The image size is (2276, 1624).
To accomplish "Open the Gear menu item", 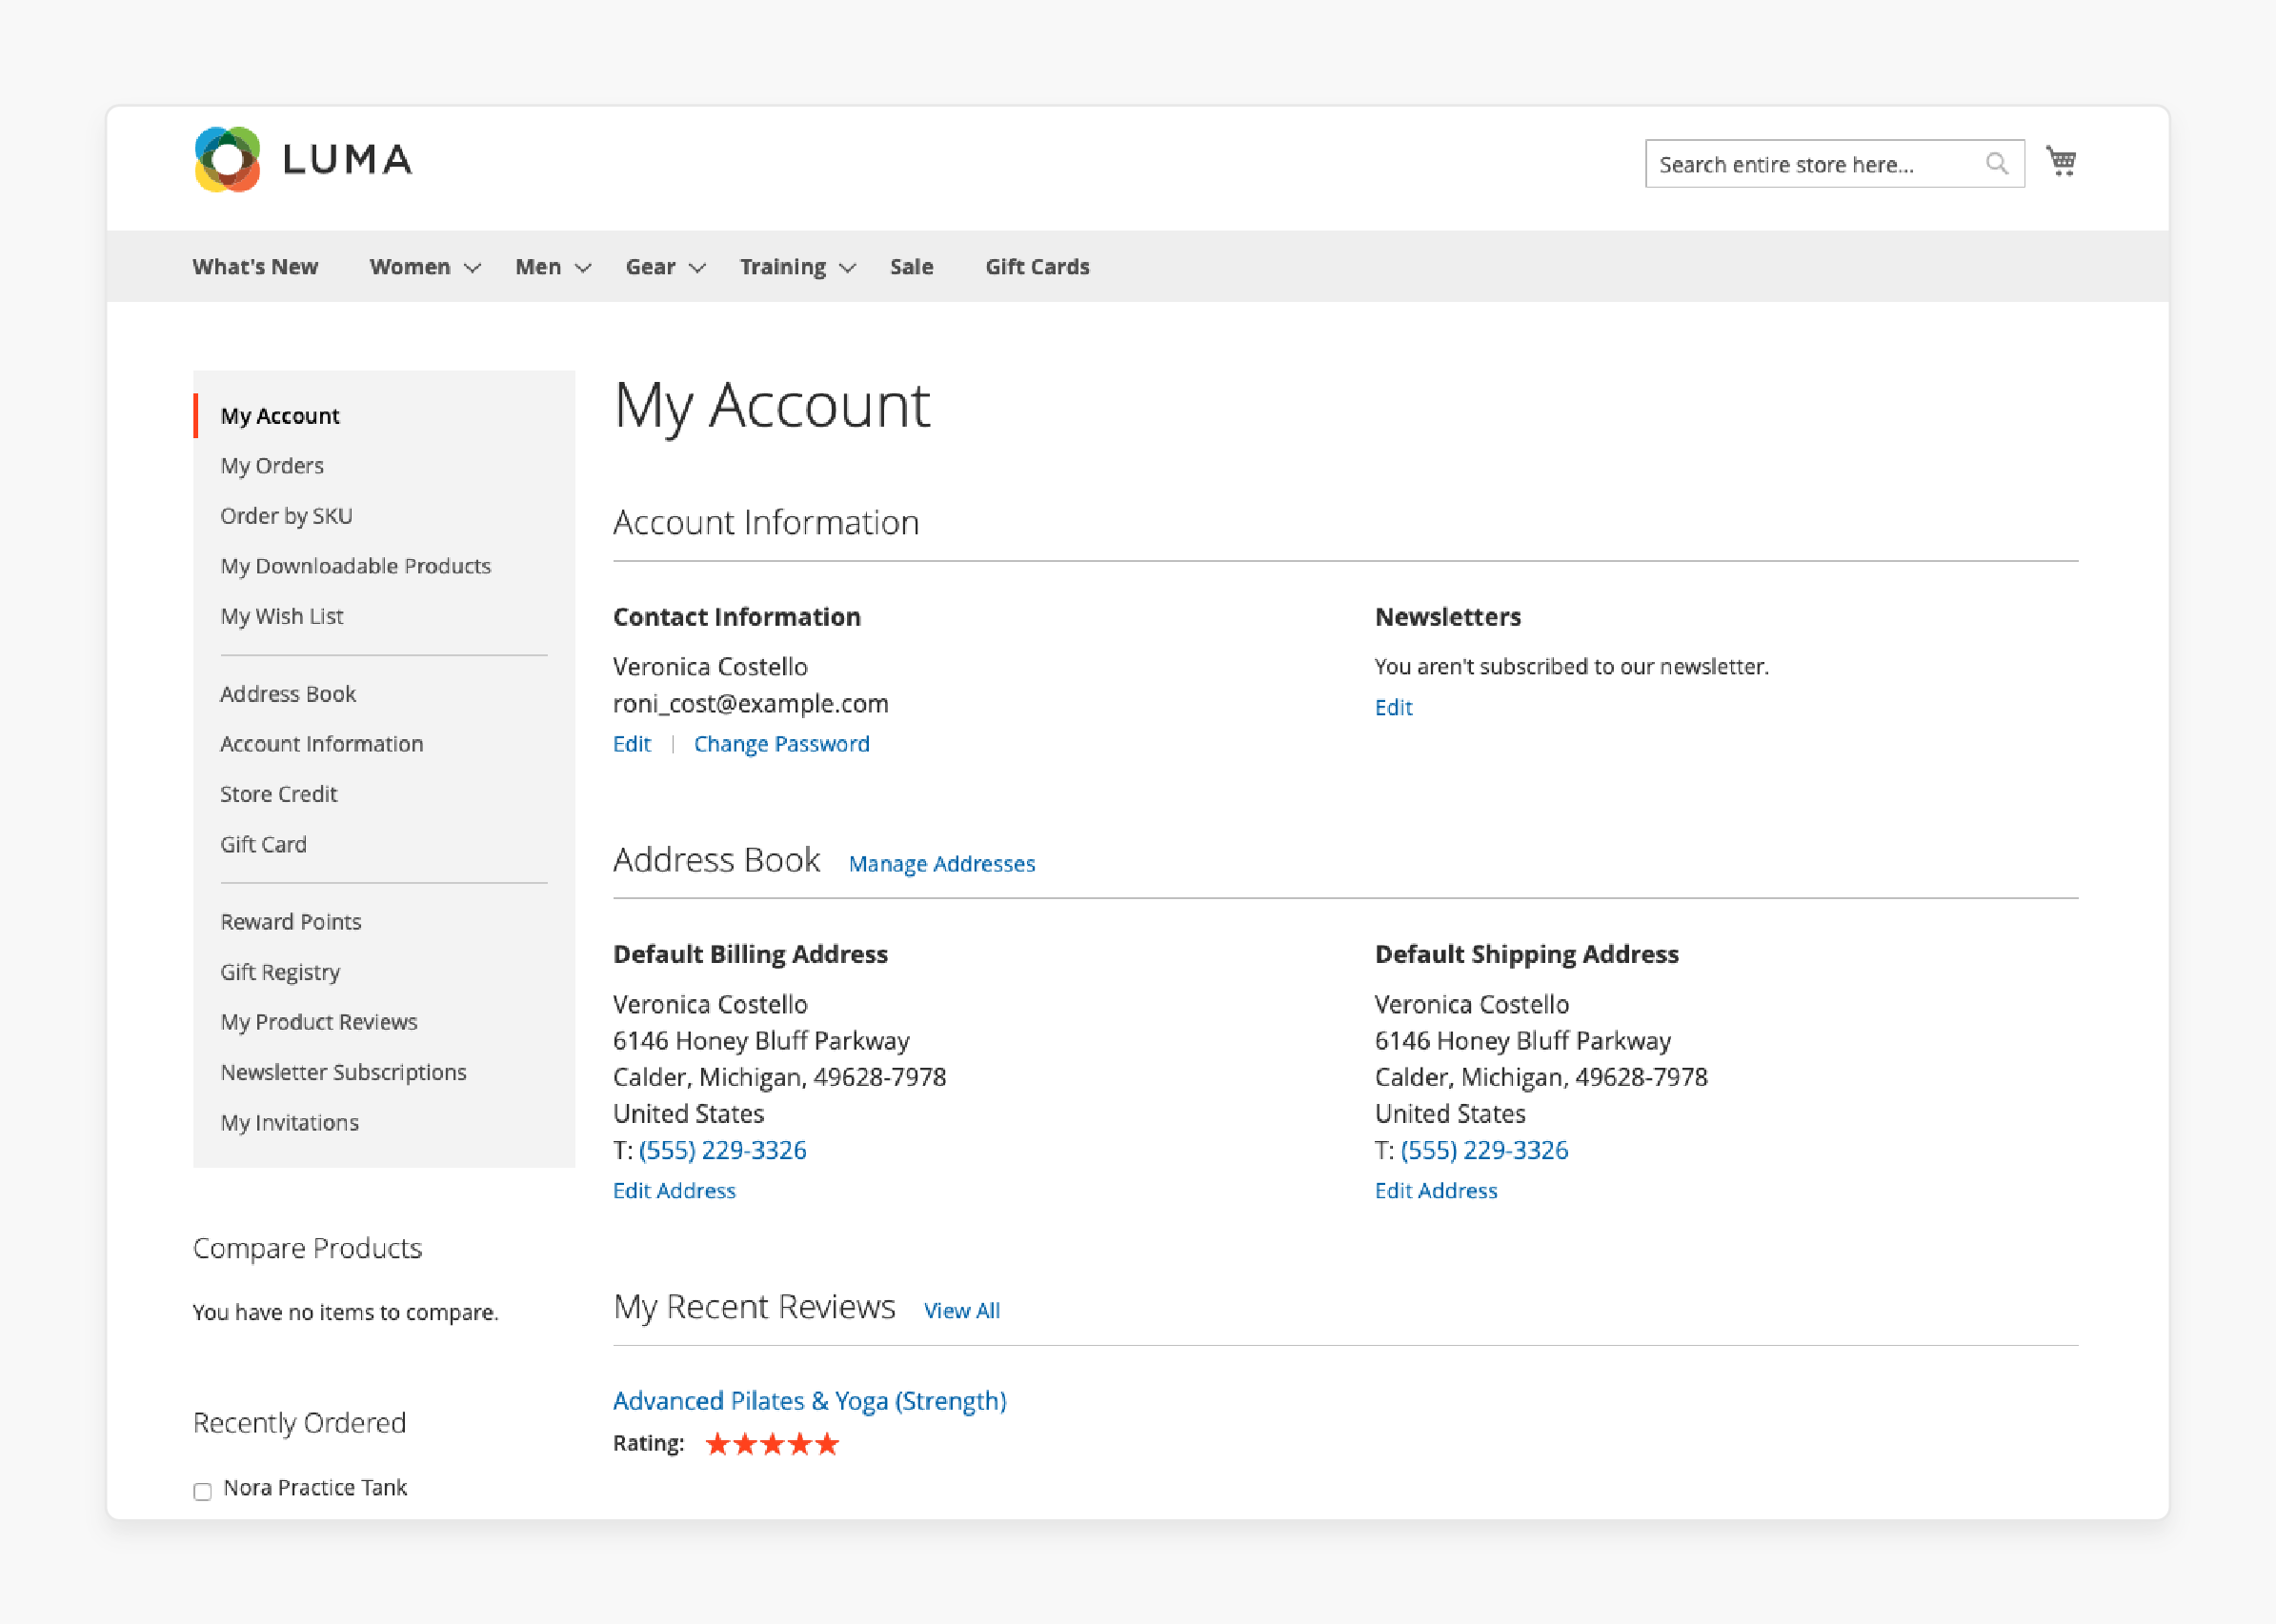I will (x=651, y=267).
